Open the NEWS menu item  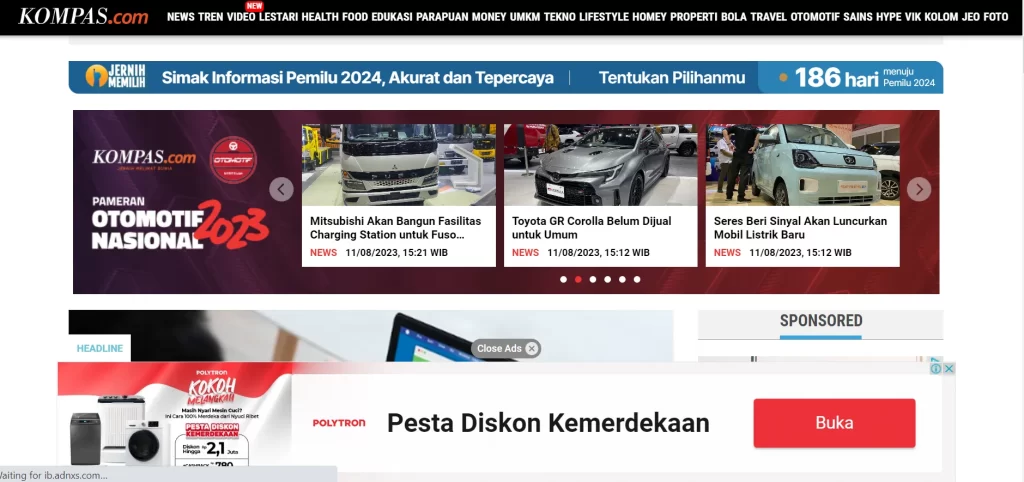pos(181,17)
